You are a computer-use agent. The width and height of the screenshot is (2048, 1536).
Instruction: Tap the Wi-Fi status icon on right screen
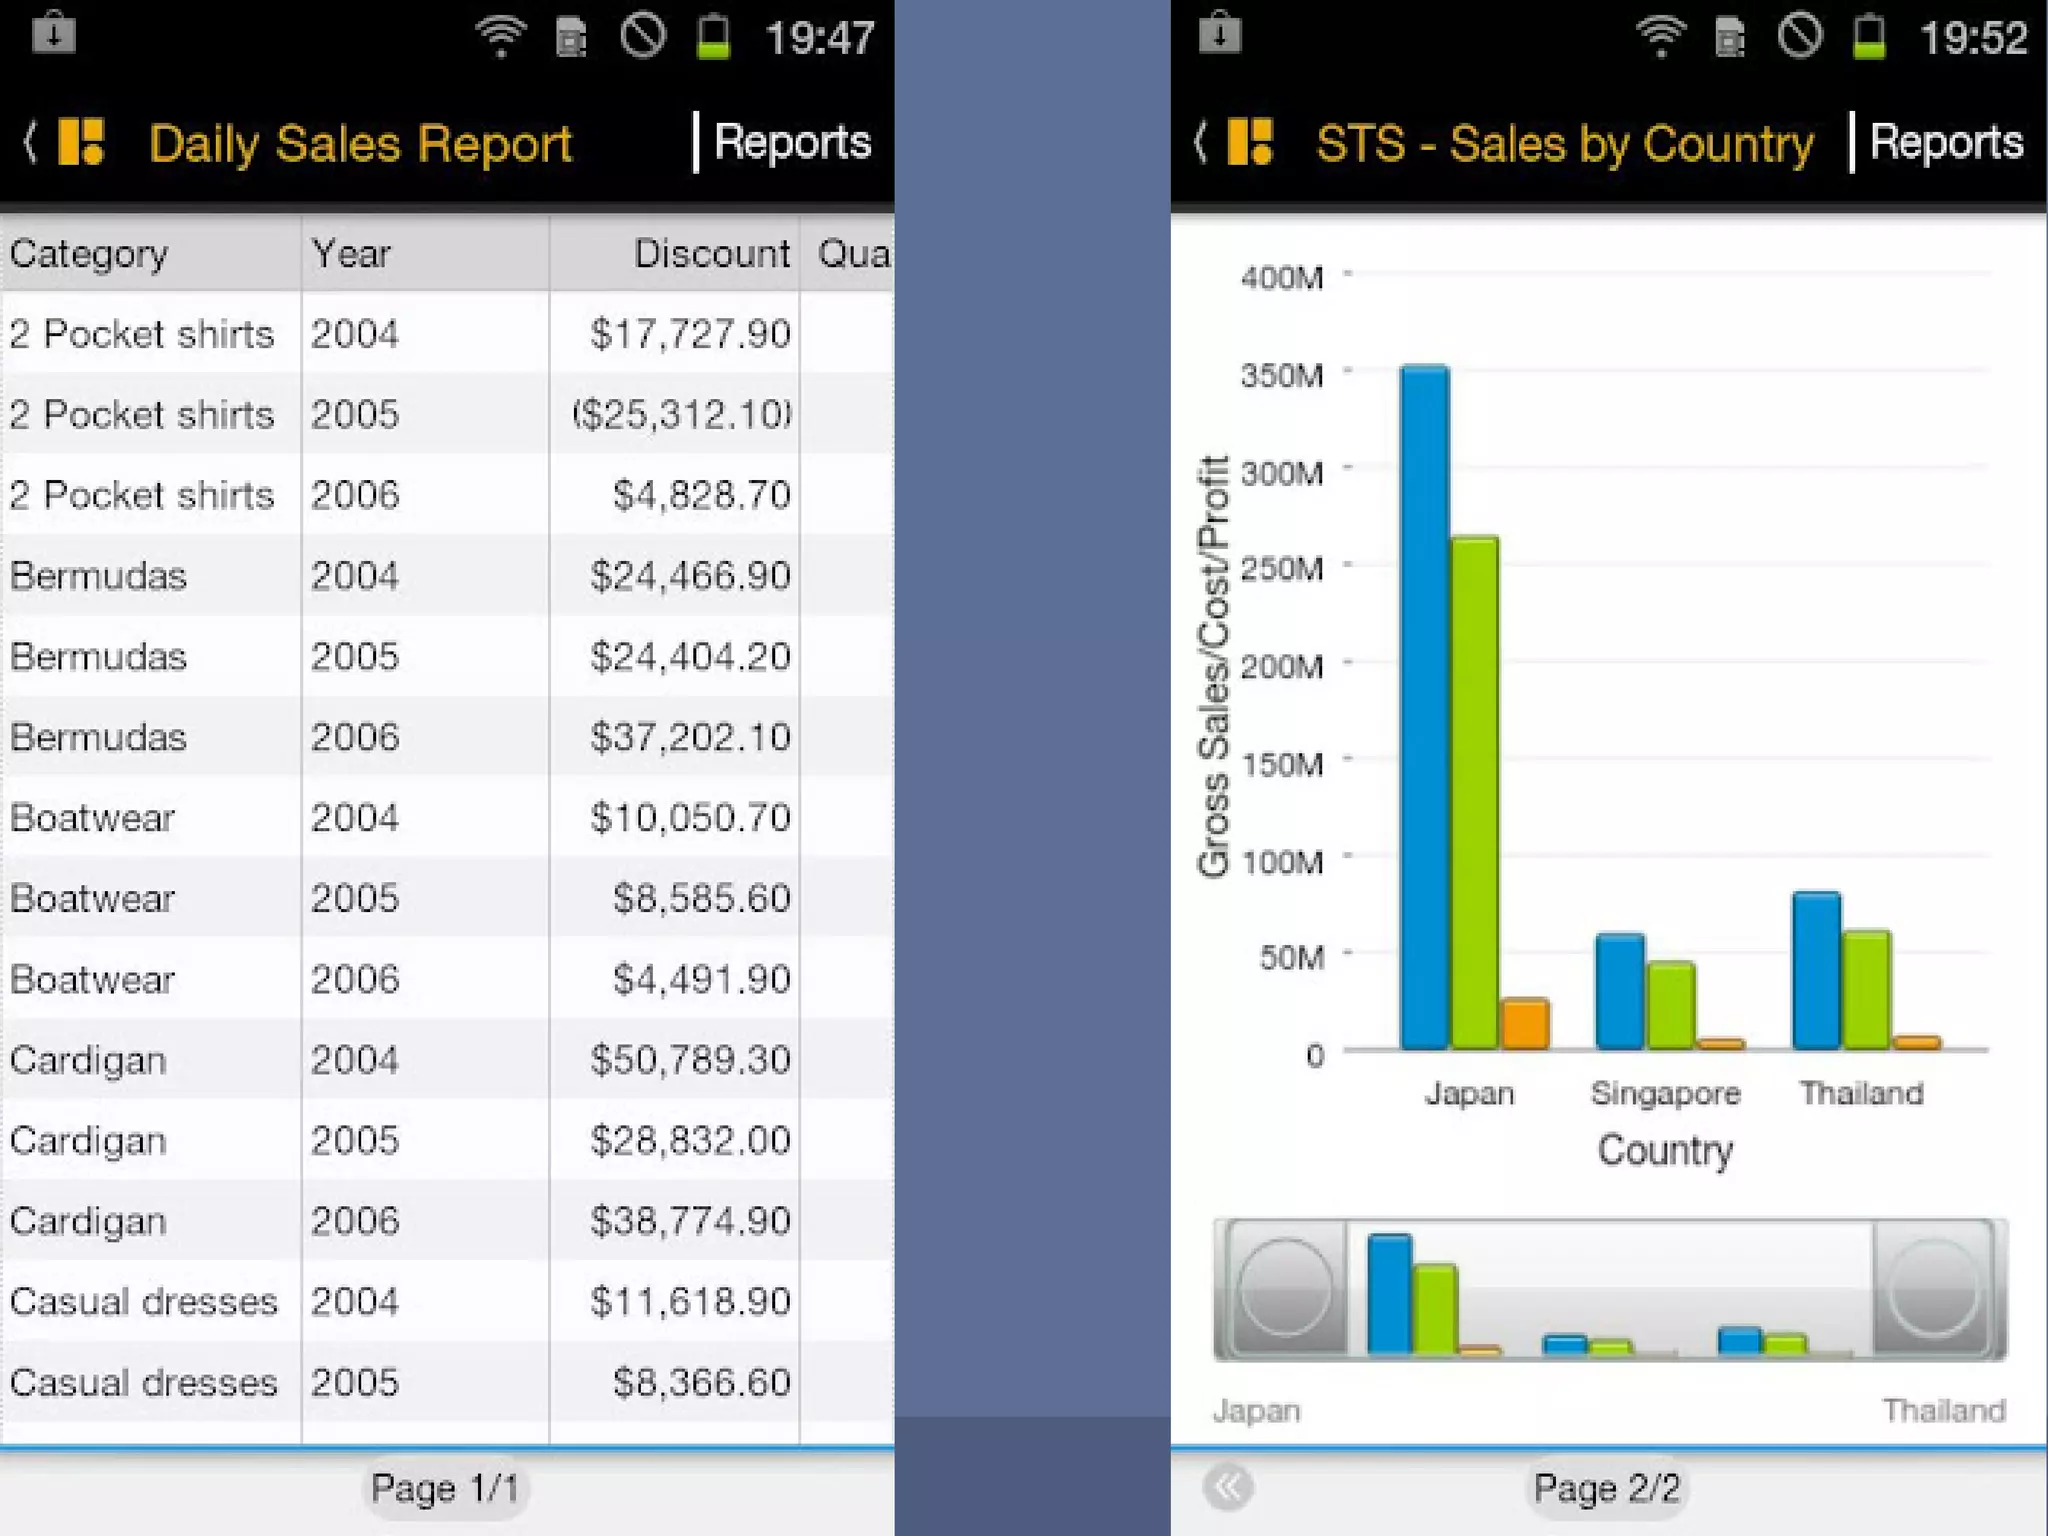coord(1660,38)
